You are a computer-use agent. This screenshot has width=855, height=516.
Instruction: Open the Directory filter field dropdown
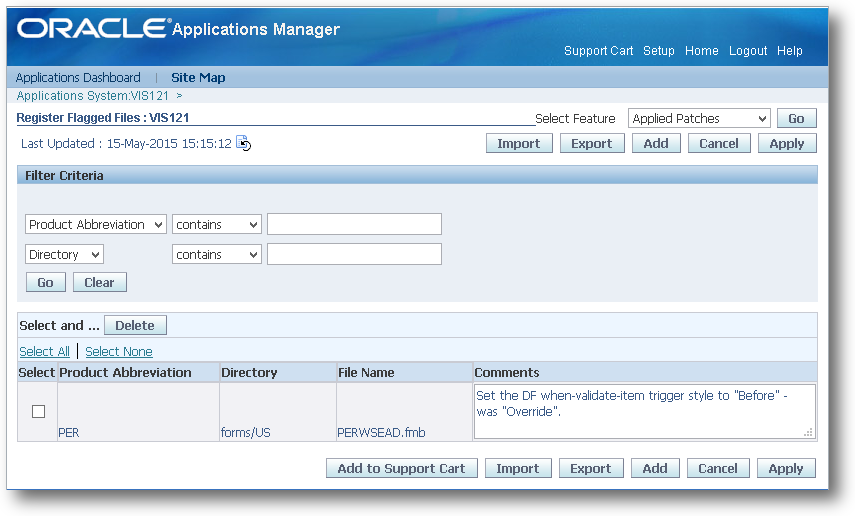tap(64, 254)
